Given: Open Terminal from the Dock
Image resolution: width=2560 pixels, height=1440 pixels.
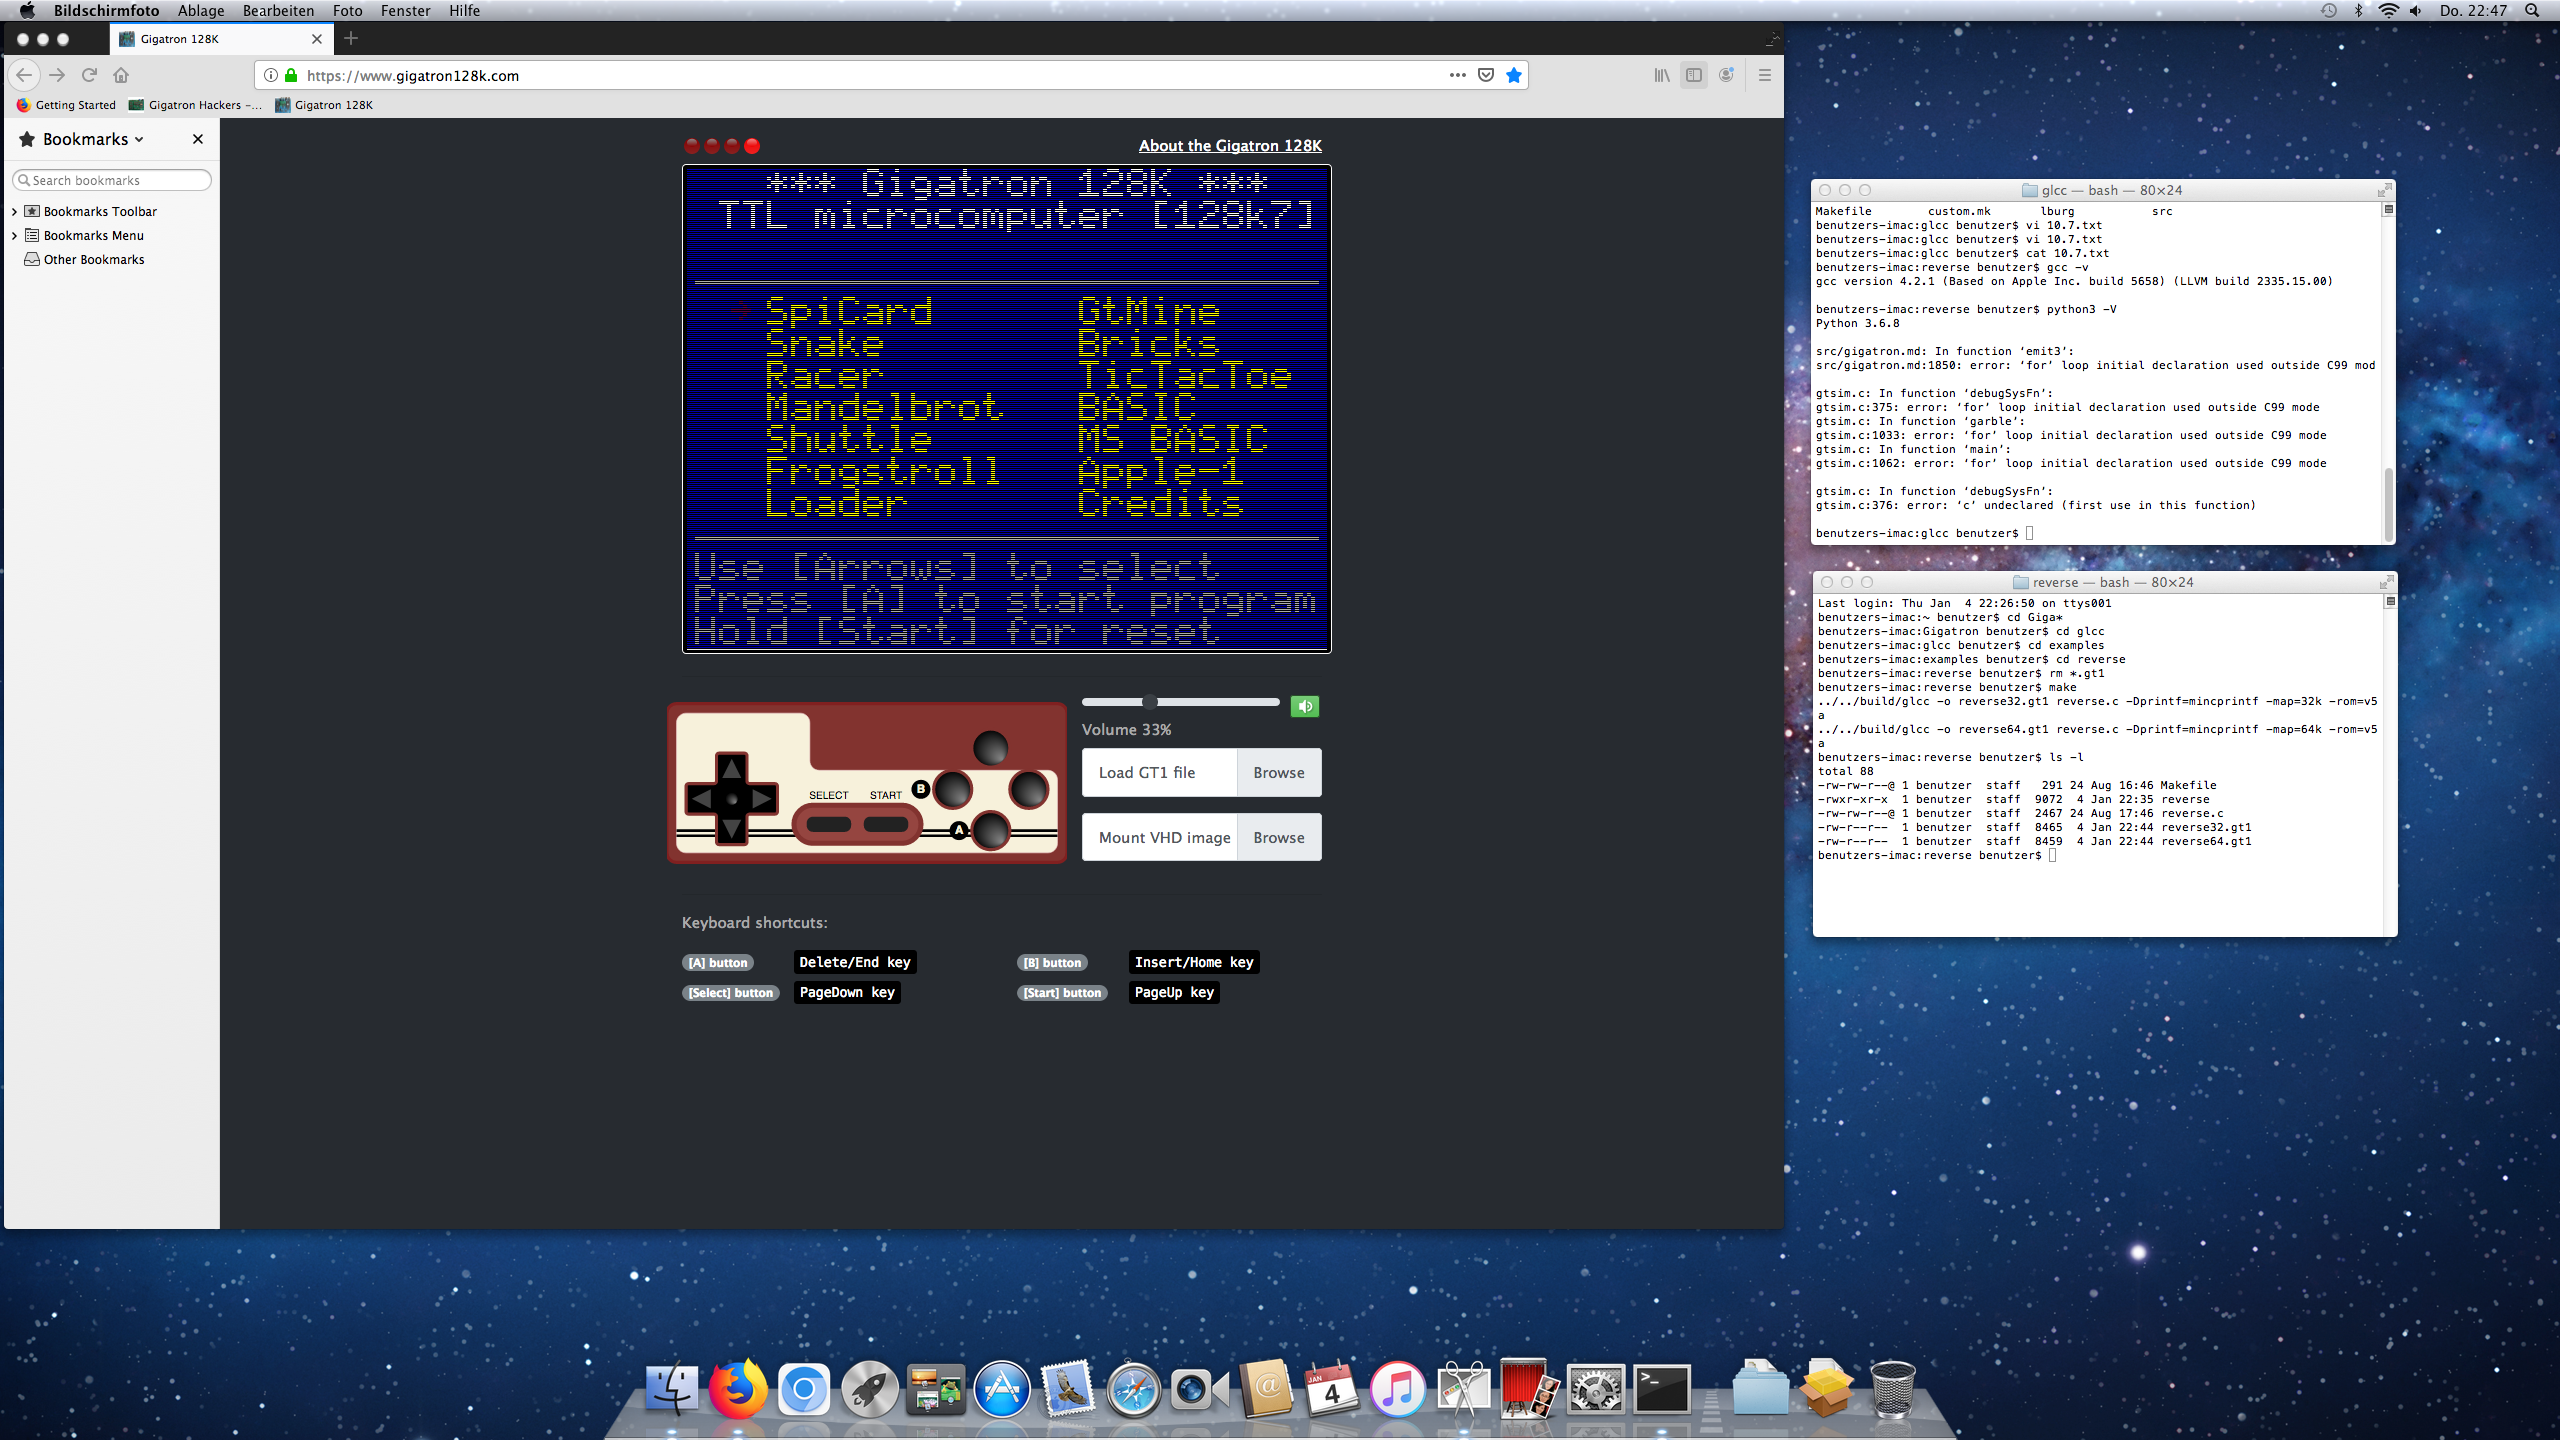Looking at the screenshot, I should tap(1662, 1389).
